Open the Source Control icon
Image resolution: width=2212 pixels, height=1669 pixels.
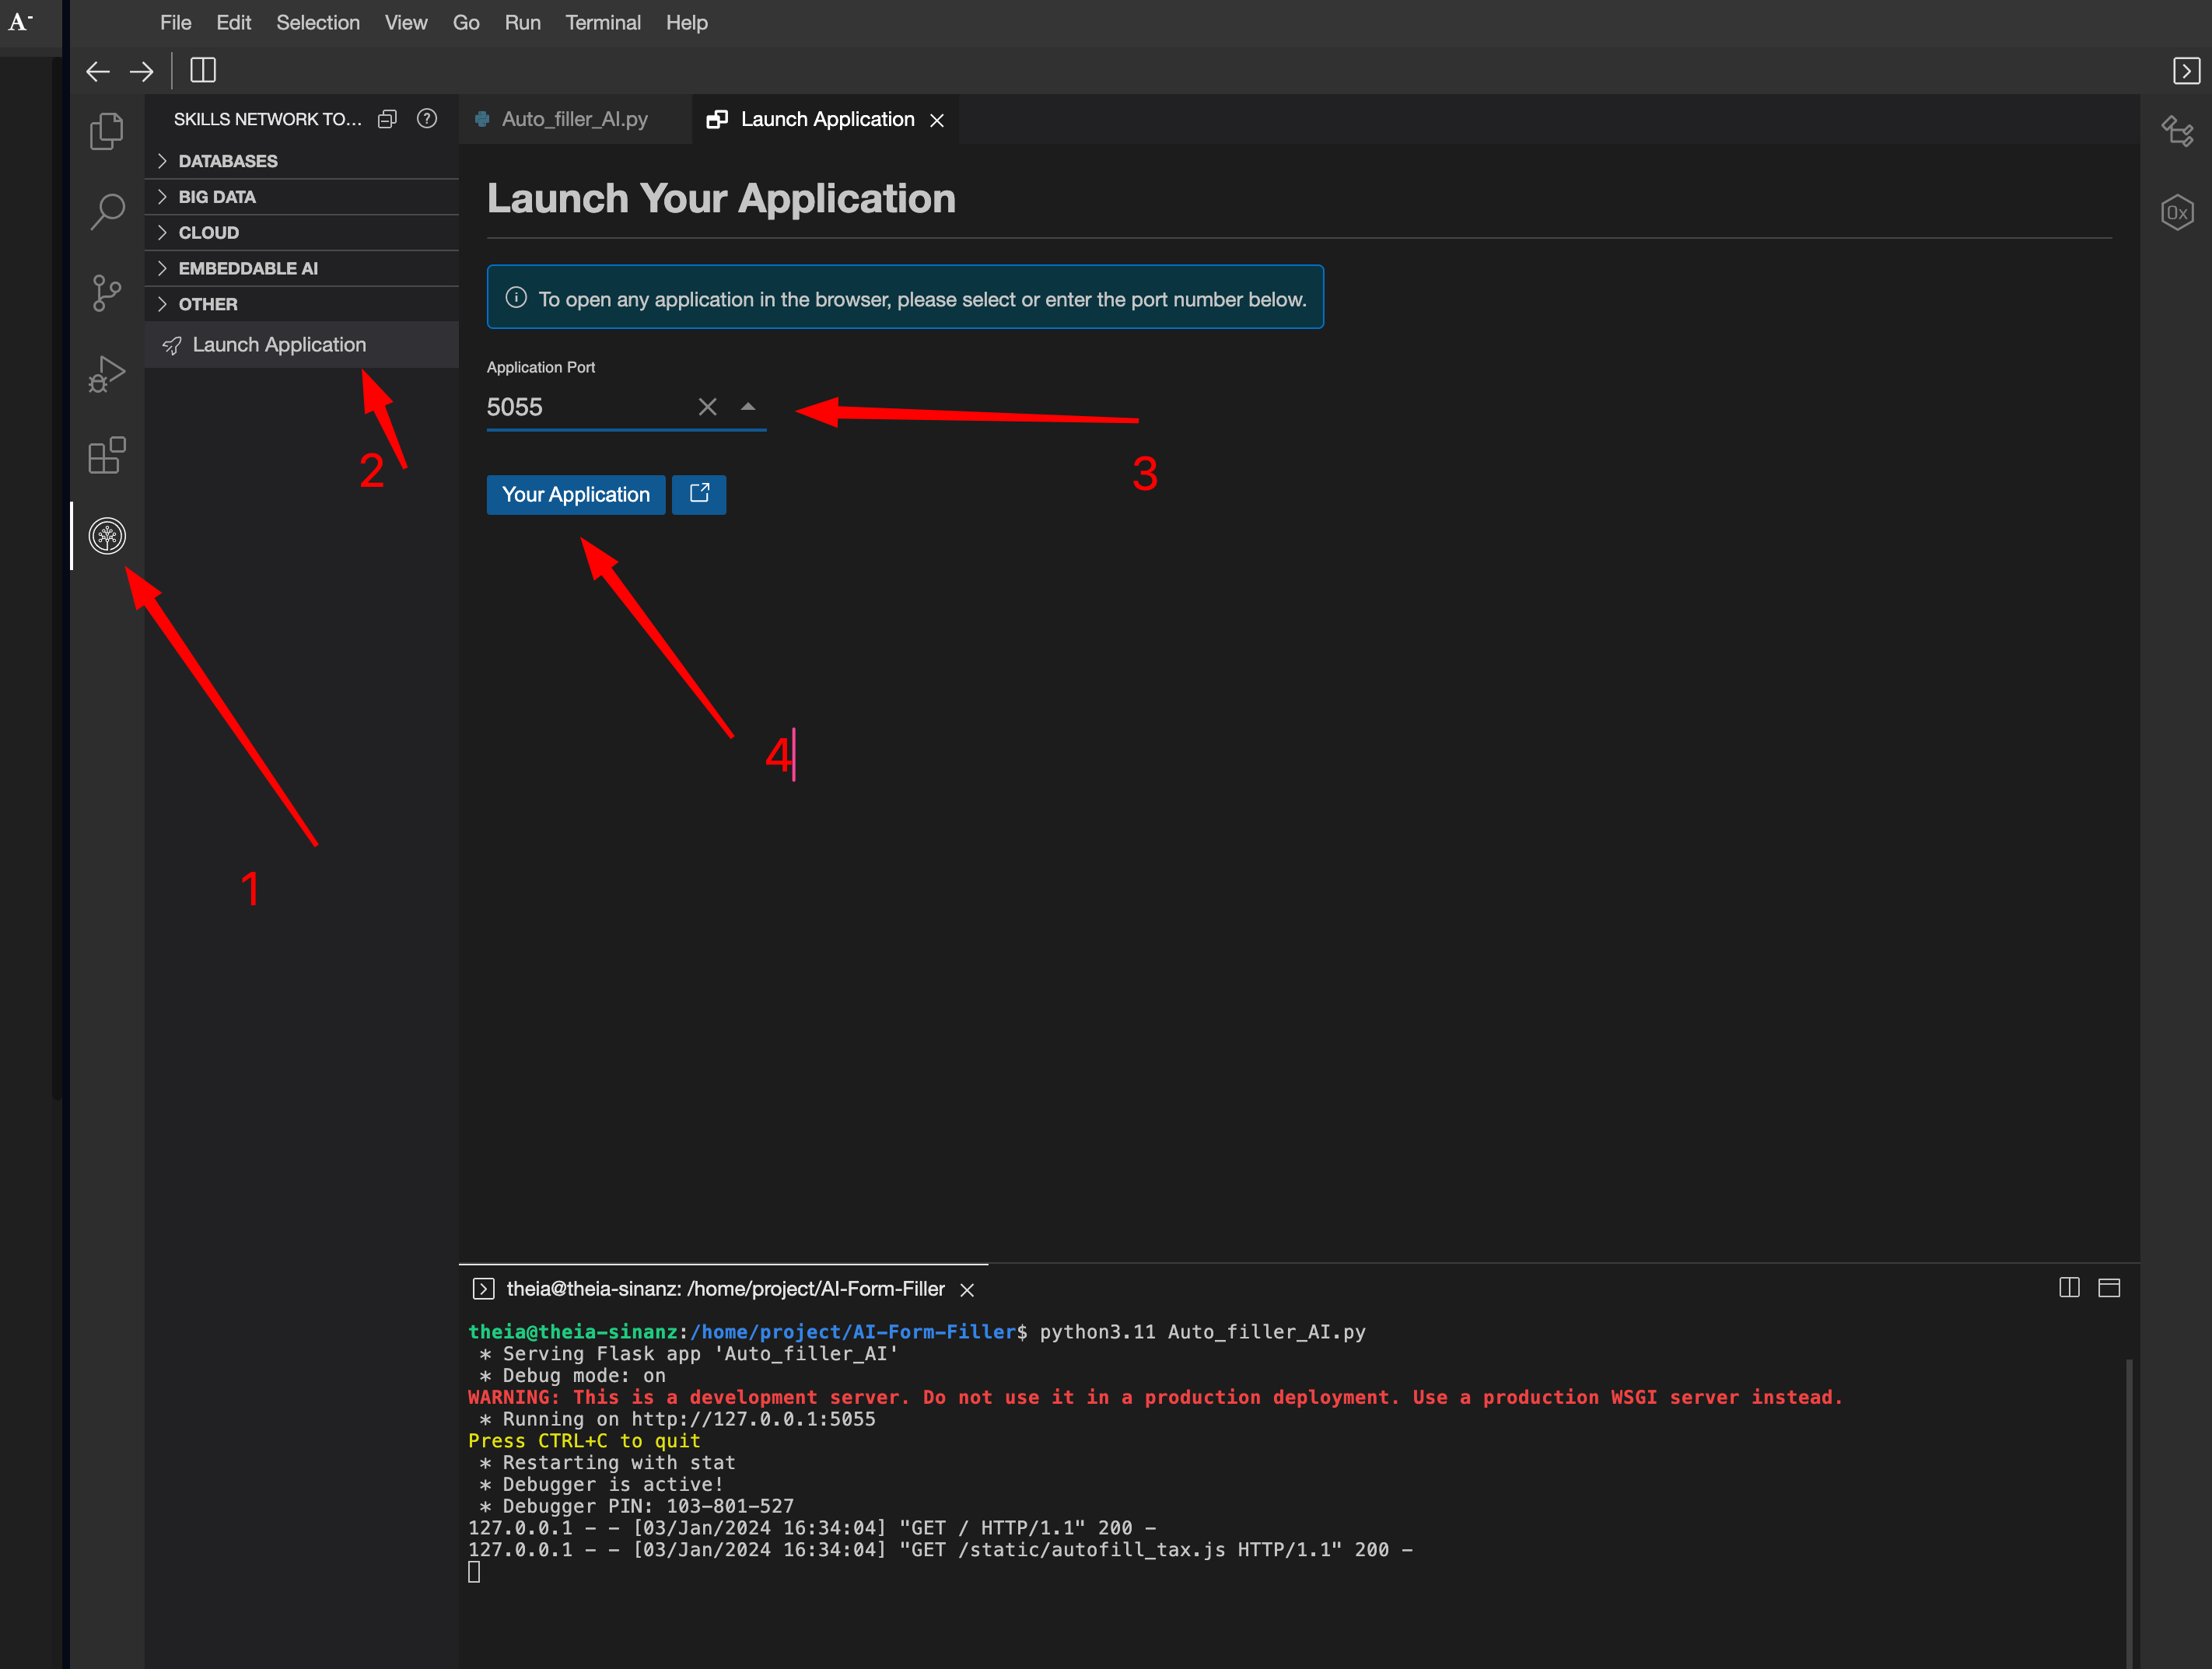click(106, 293)
